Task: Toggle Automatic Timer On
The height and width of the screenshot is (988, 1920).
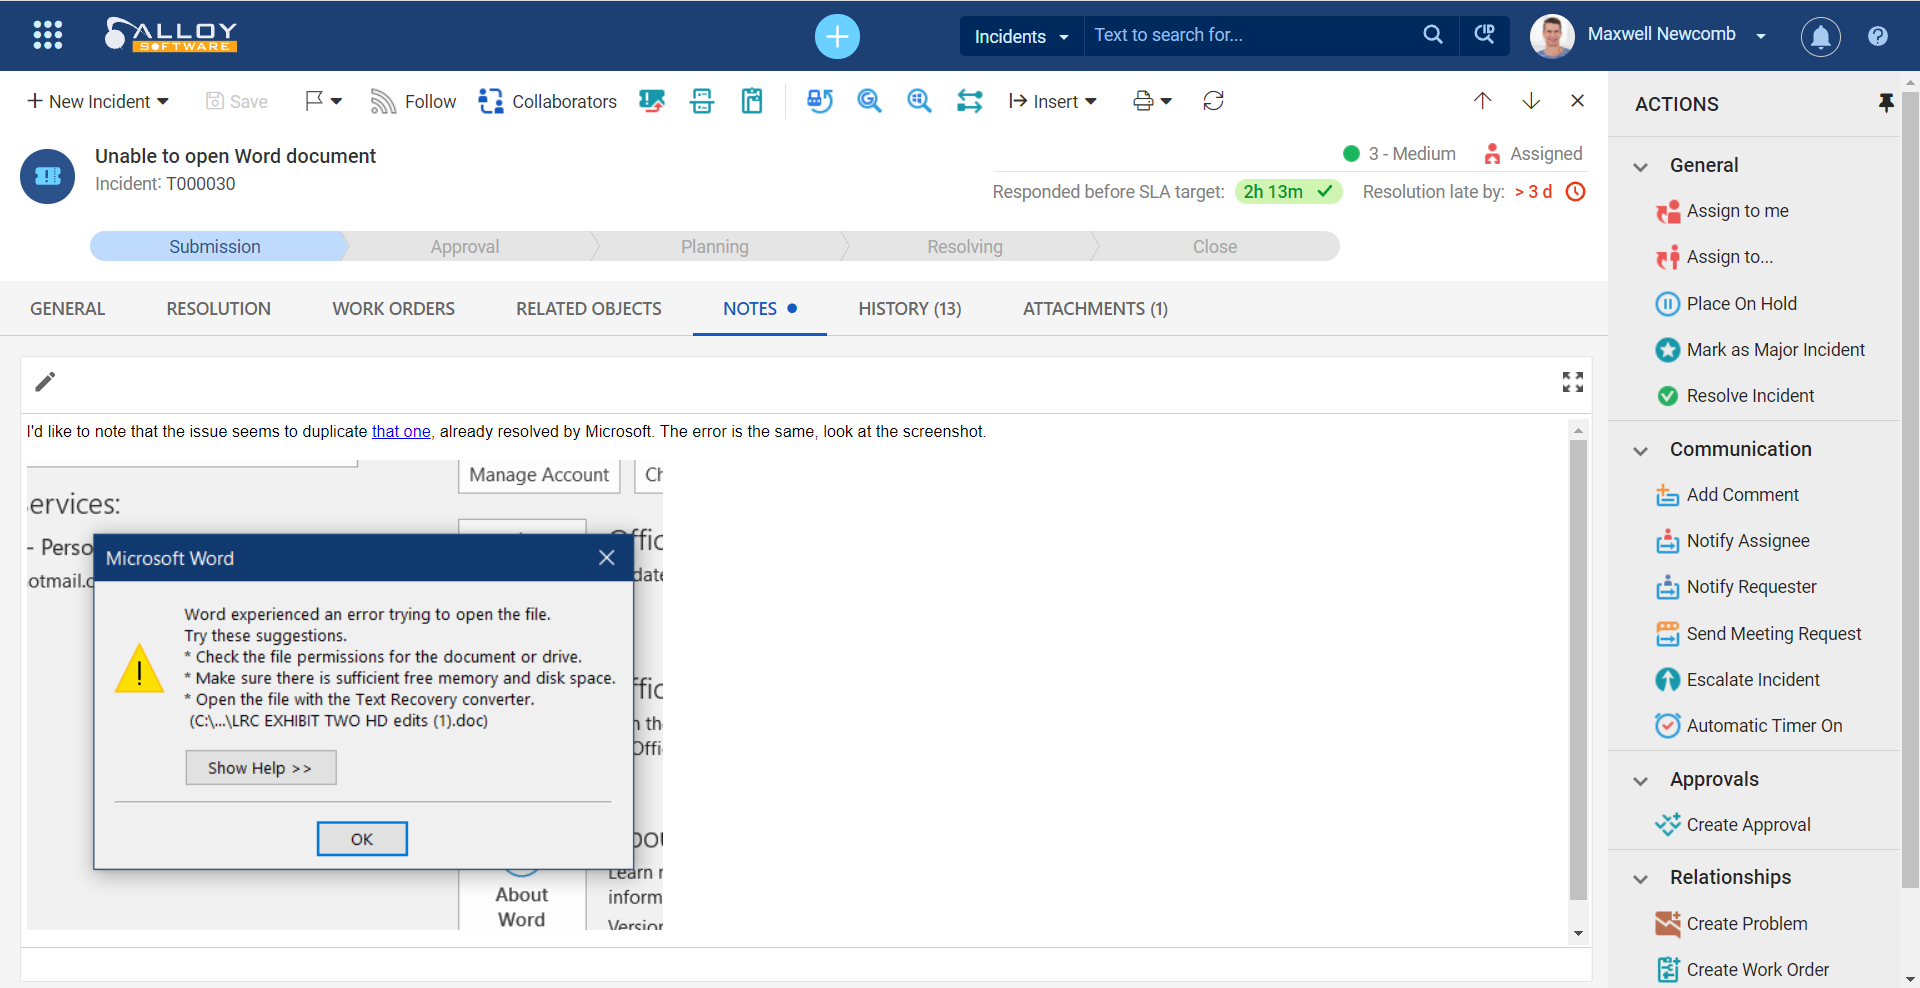Action: (x=1749, y=726)
